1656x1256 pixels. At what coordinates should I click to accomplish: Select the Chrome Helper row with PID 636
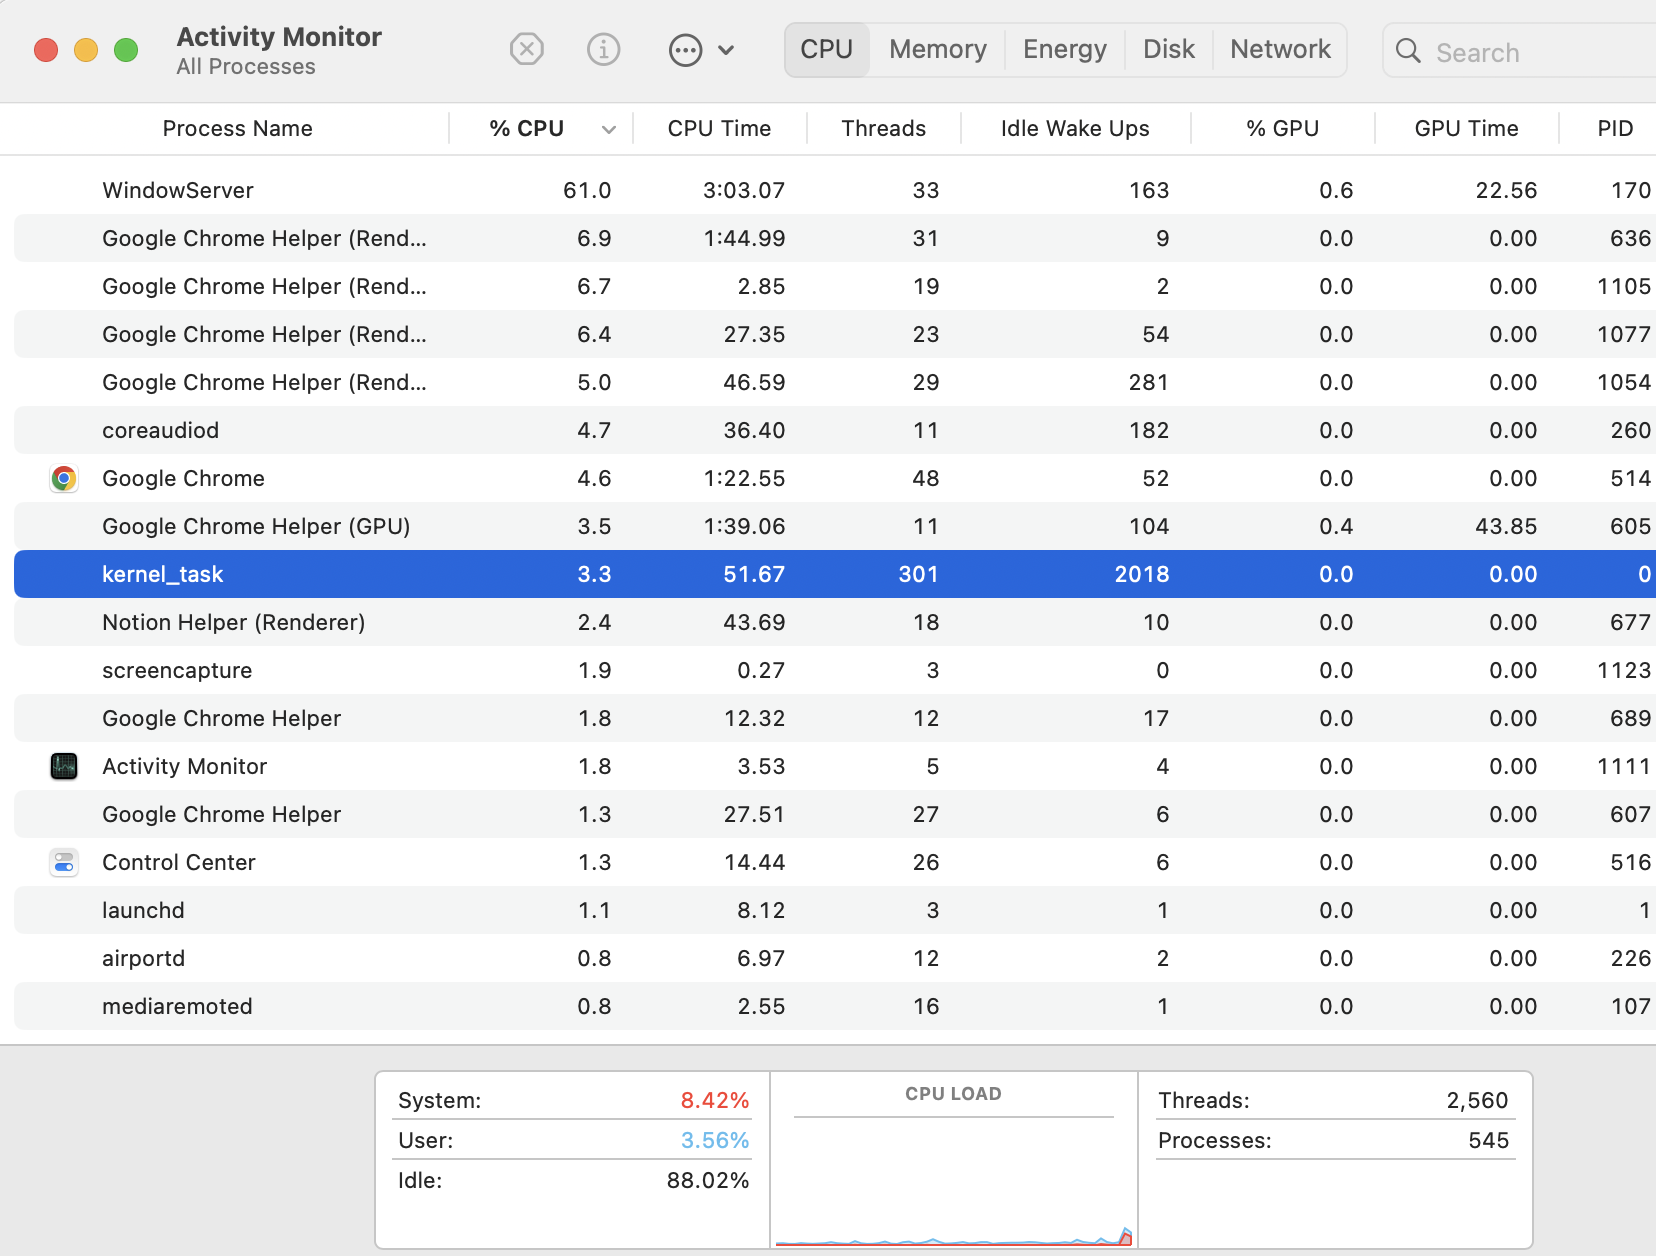(x=835, y=238)
